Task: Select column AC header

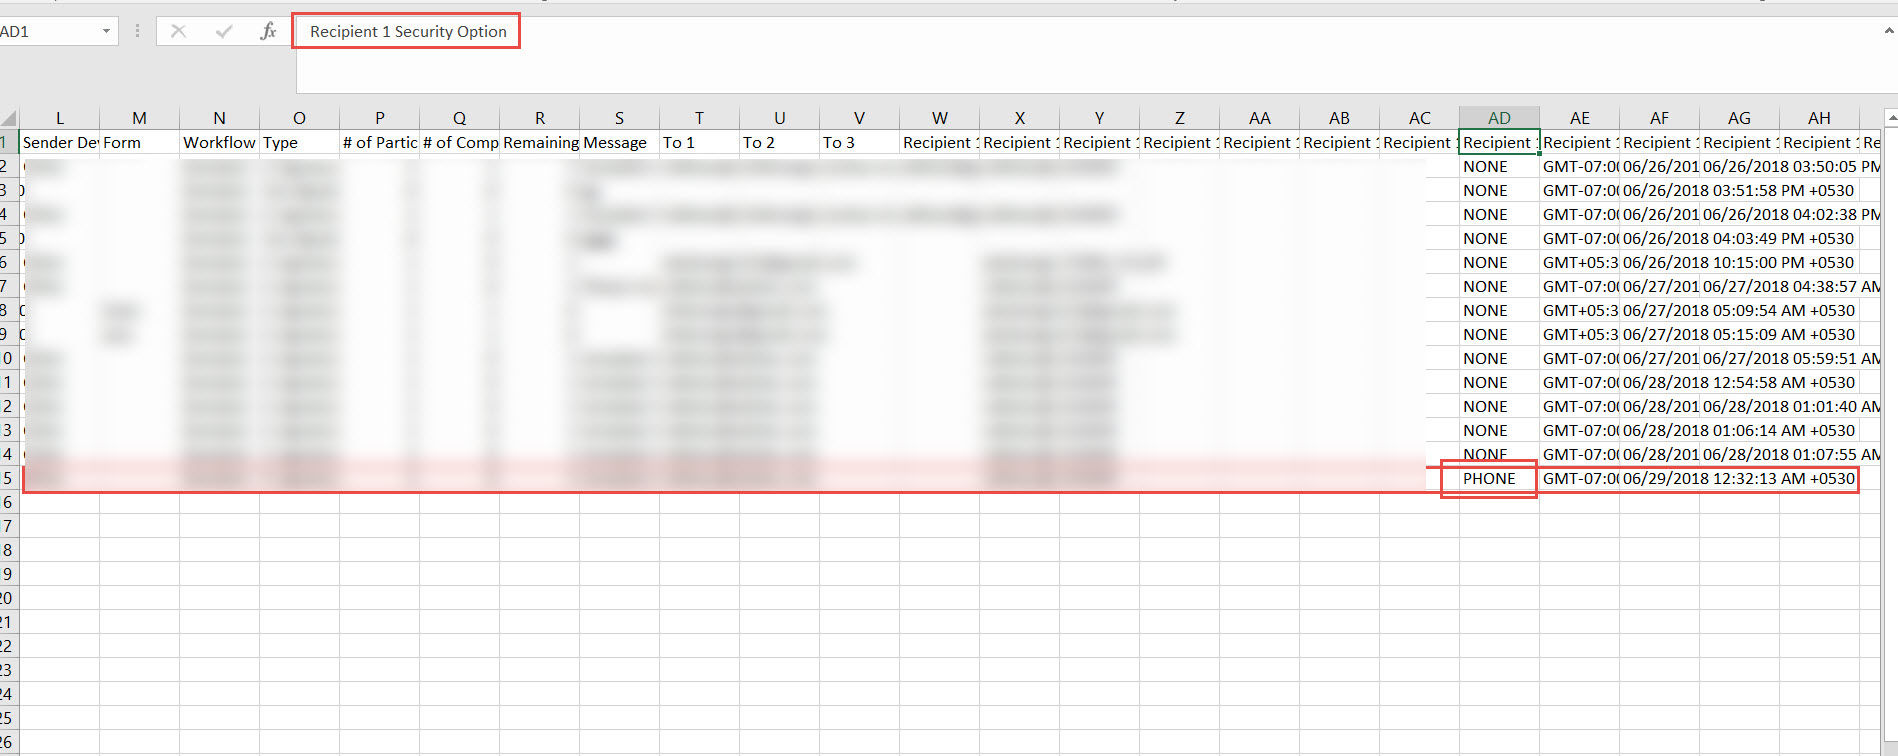Action: click(1419, 118)
